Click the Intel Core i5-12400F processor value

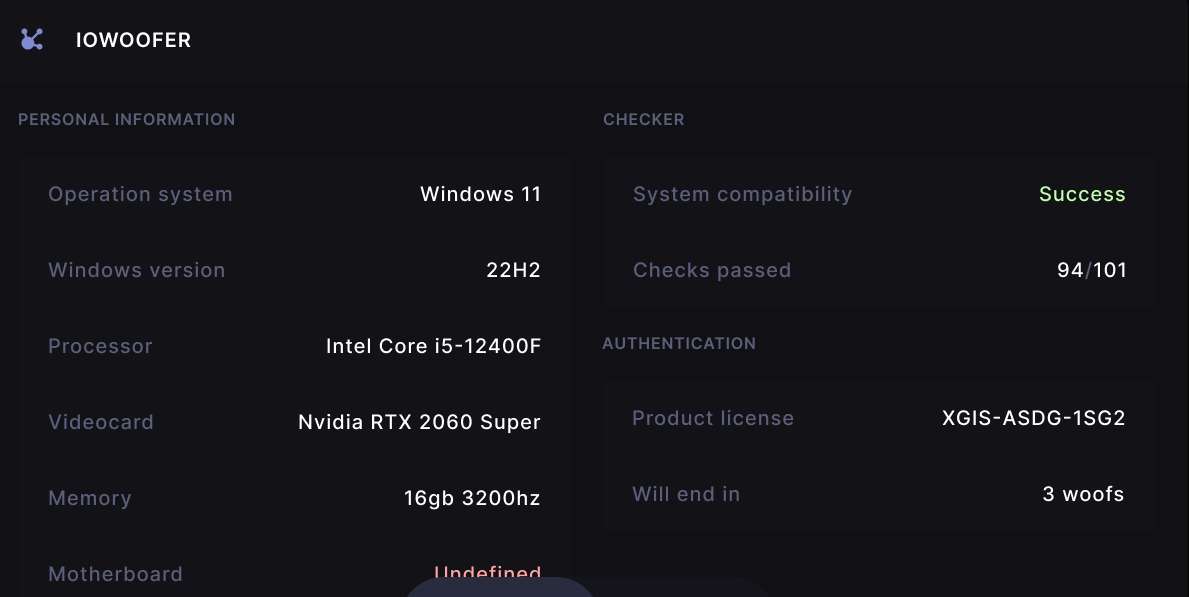click(x=433, y=346)
